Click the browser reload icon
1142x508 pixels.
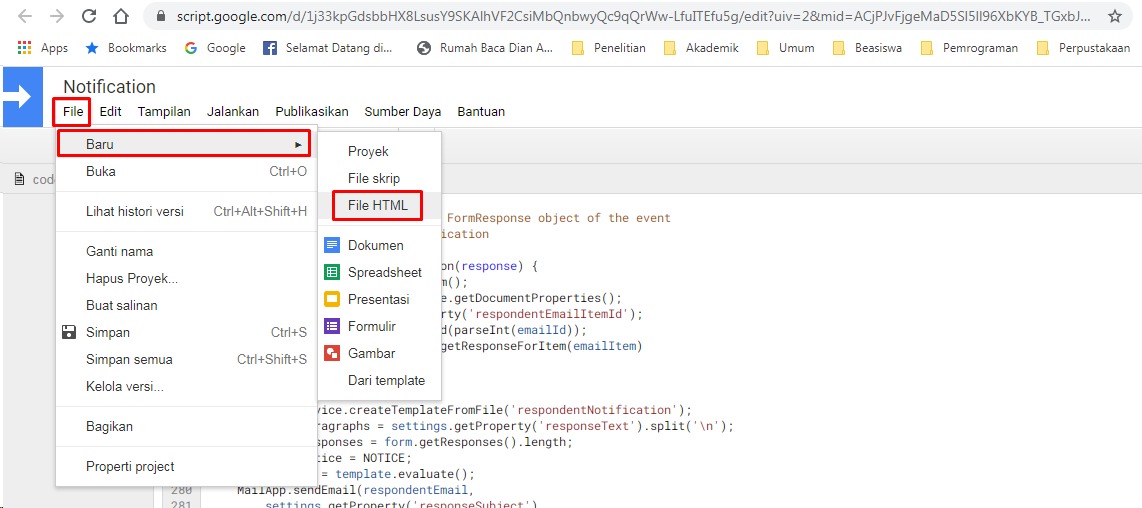[x=88, y=16]
